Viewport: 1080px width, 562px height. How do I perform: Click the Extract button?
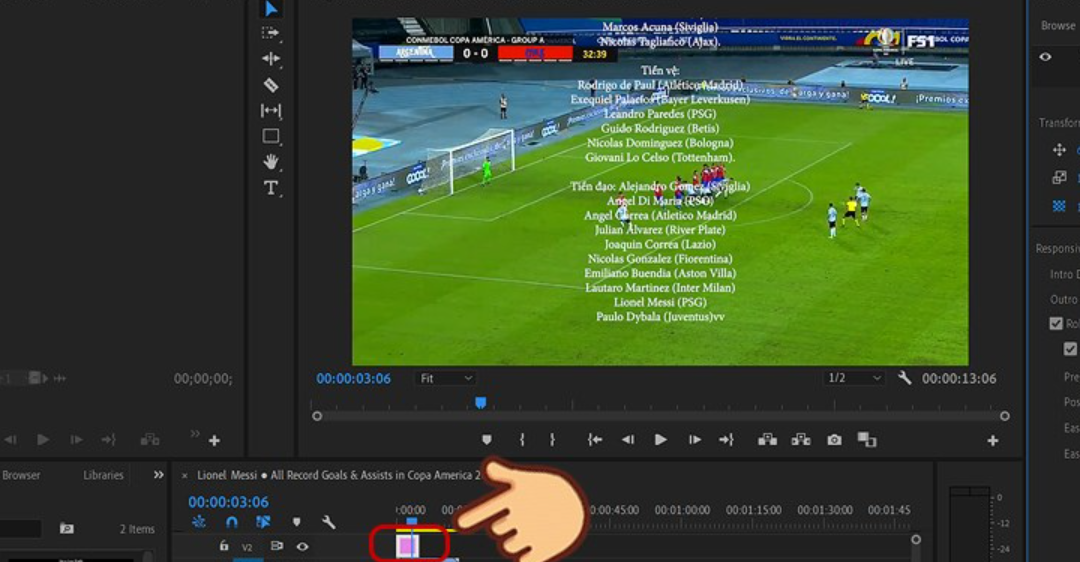800,439
